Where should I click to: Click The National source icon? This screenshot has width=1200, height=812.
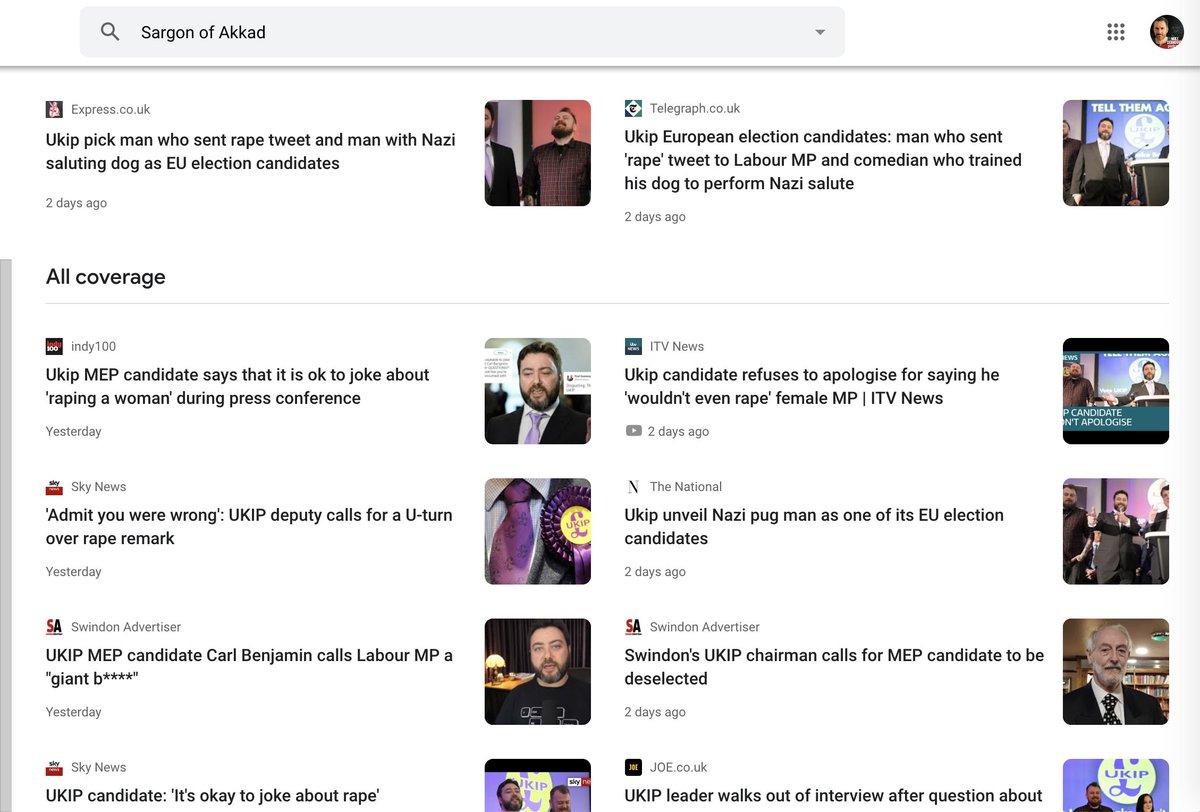tap(633, 487)
